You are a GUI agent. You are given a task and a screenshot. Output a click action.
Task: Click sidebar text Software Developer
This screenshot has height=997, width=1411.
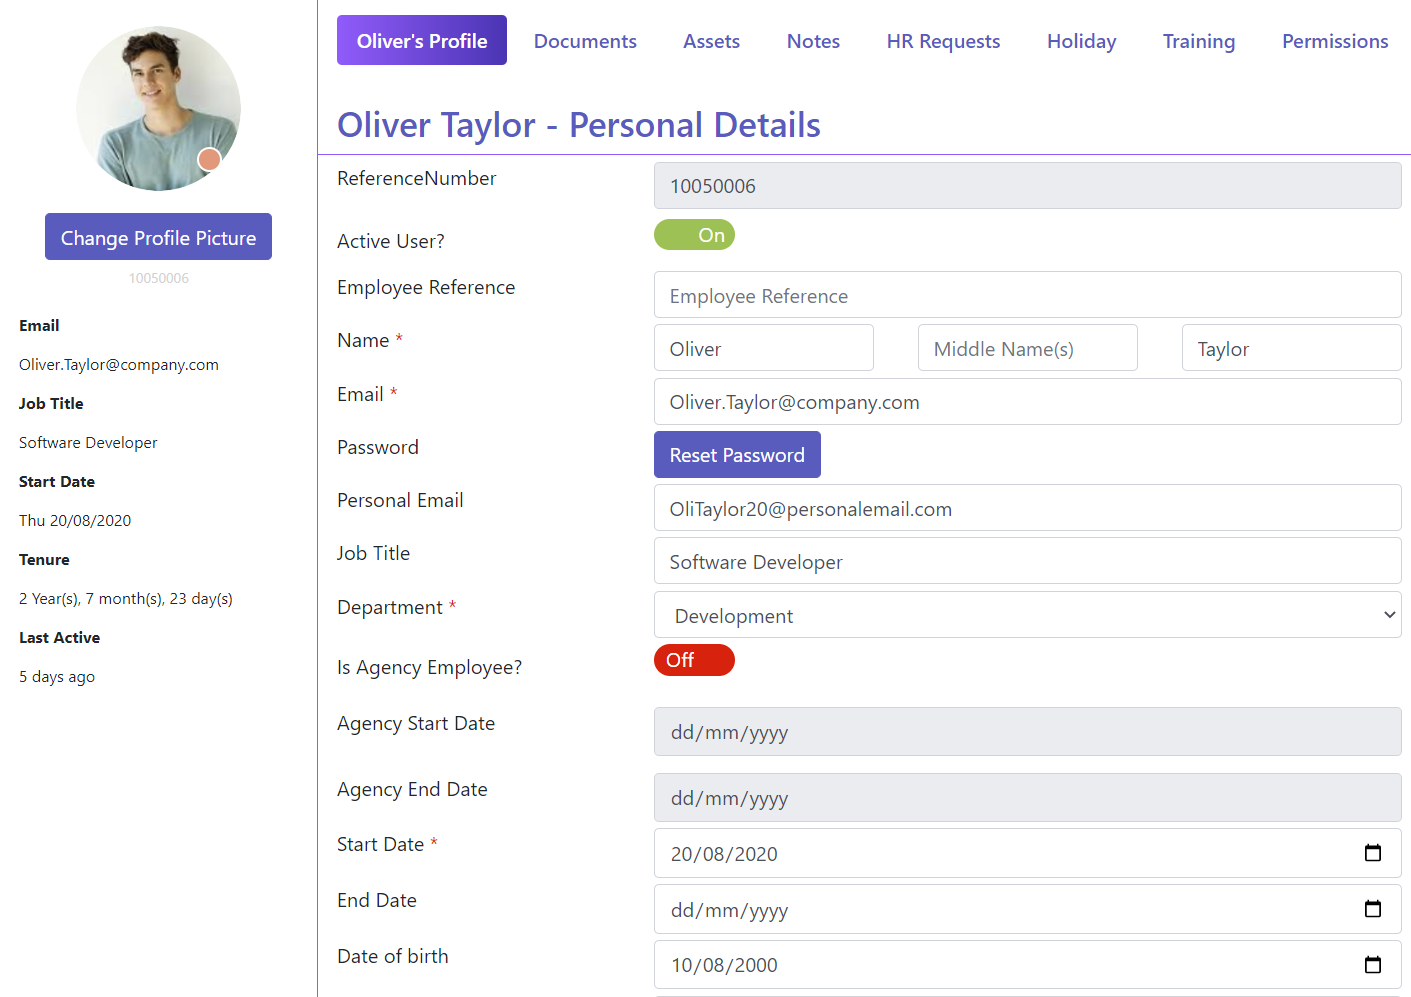tap(88, 443)
